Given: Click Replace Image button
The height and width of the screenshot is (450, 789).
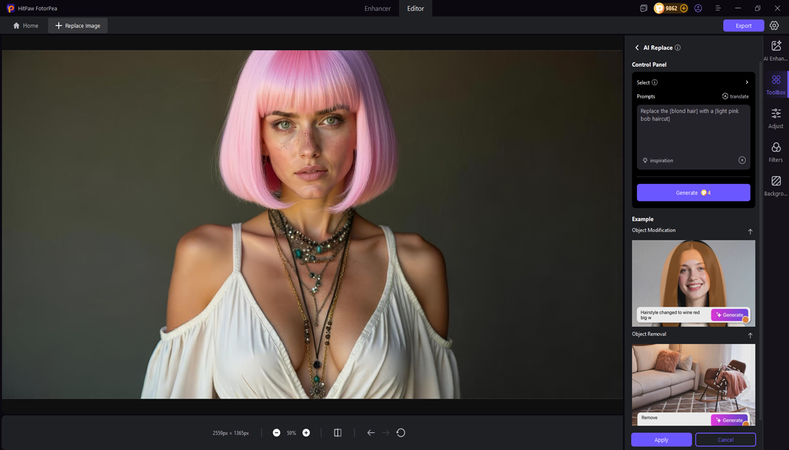Looking at the screenshot, I should coord(77,26).
